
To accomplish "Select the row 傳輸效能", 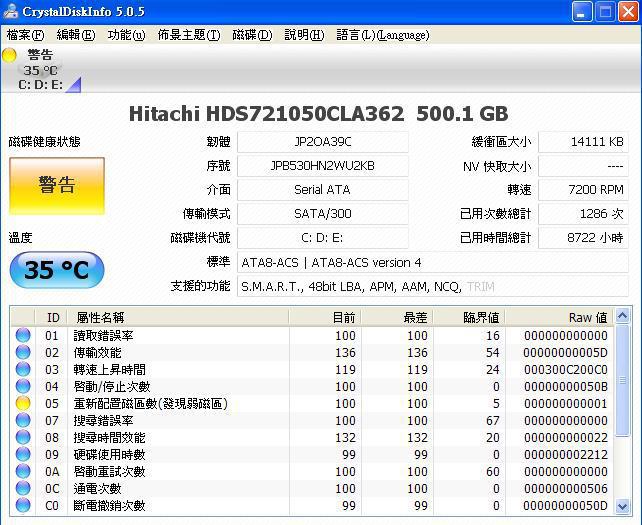I will coord(312,353).
